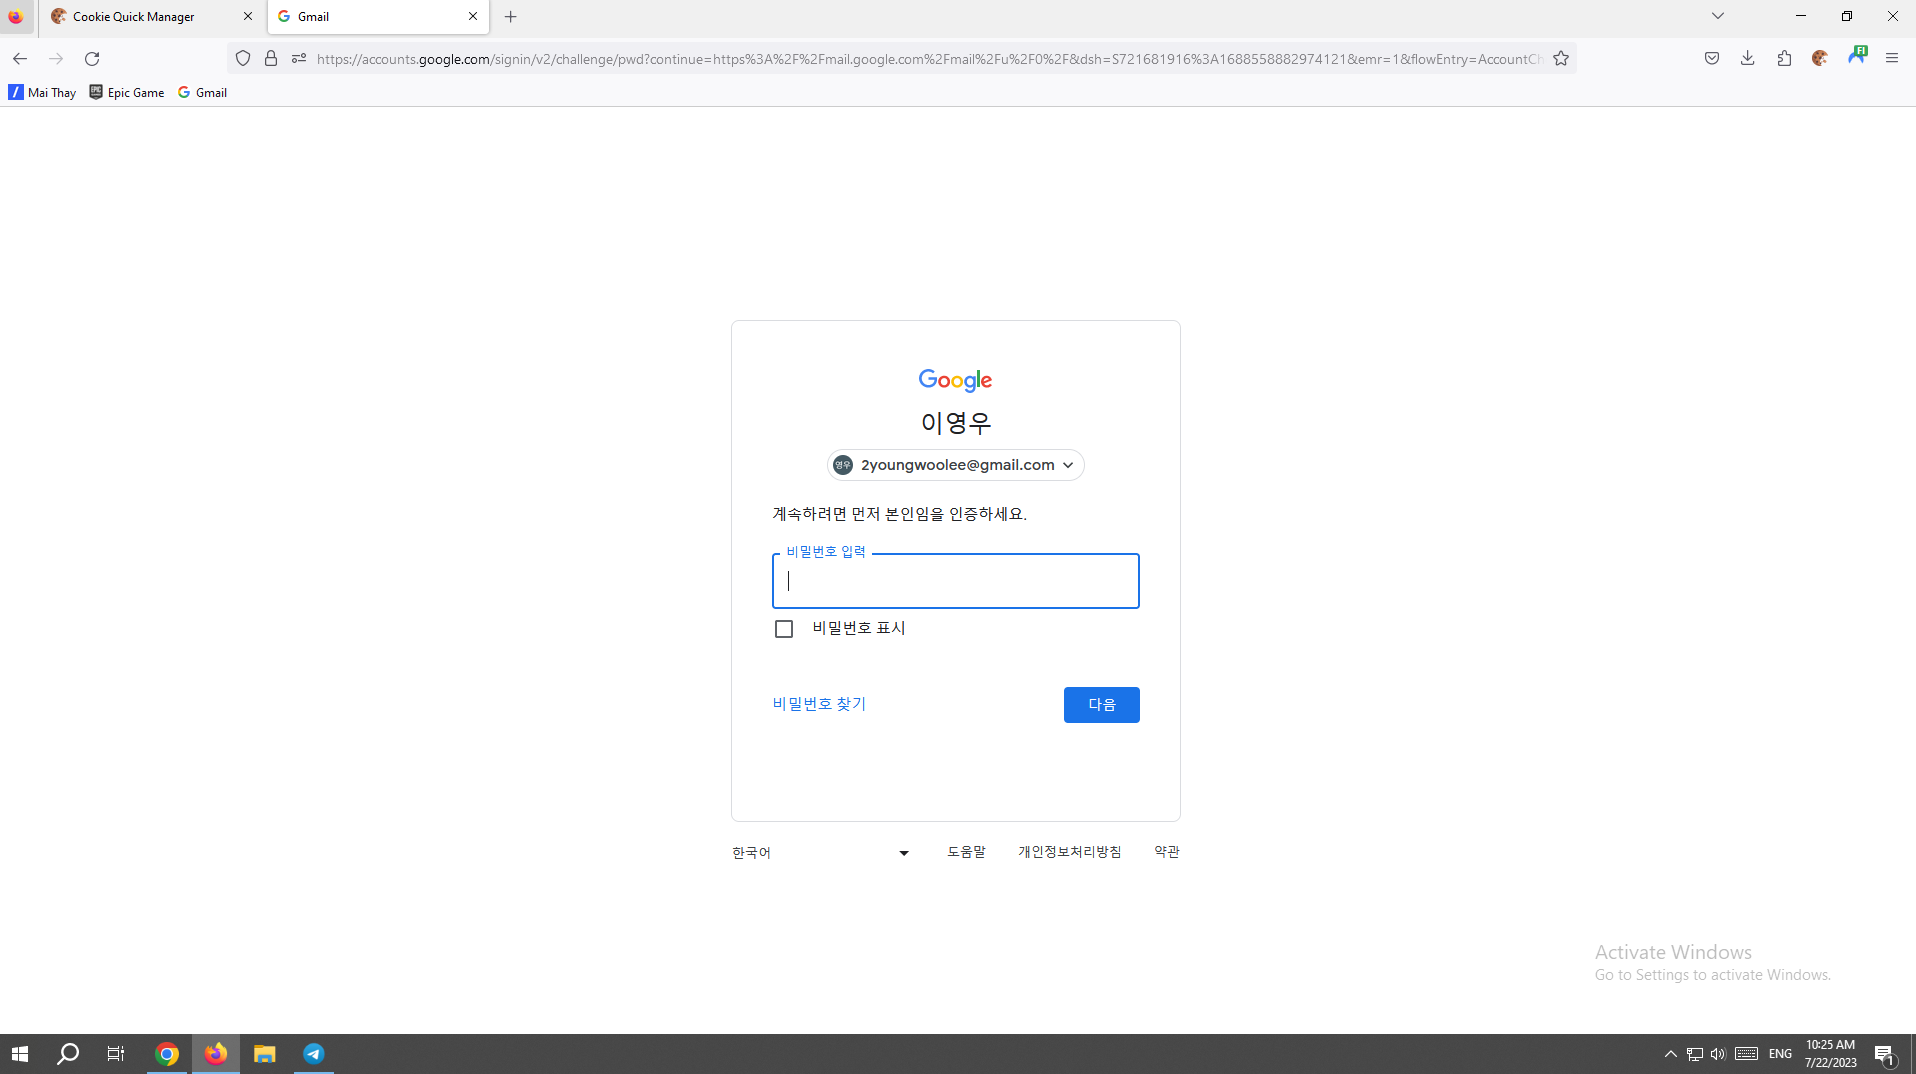This screenshot has height=1074, width=1916.
Task: Open the clock showing 10:25 AM
Action: [1830, 1054]
